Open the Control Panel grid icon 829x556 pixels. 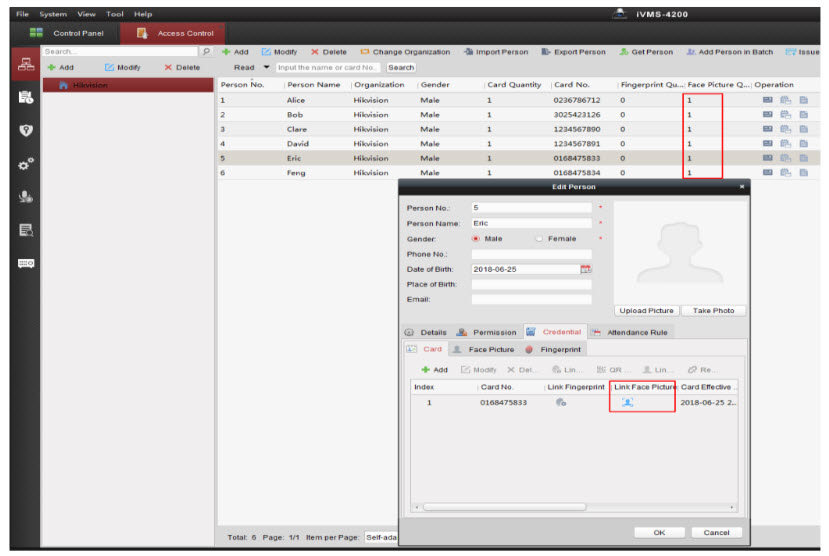click(36, 33)
